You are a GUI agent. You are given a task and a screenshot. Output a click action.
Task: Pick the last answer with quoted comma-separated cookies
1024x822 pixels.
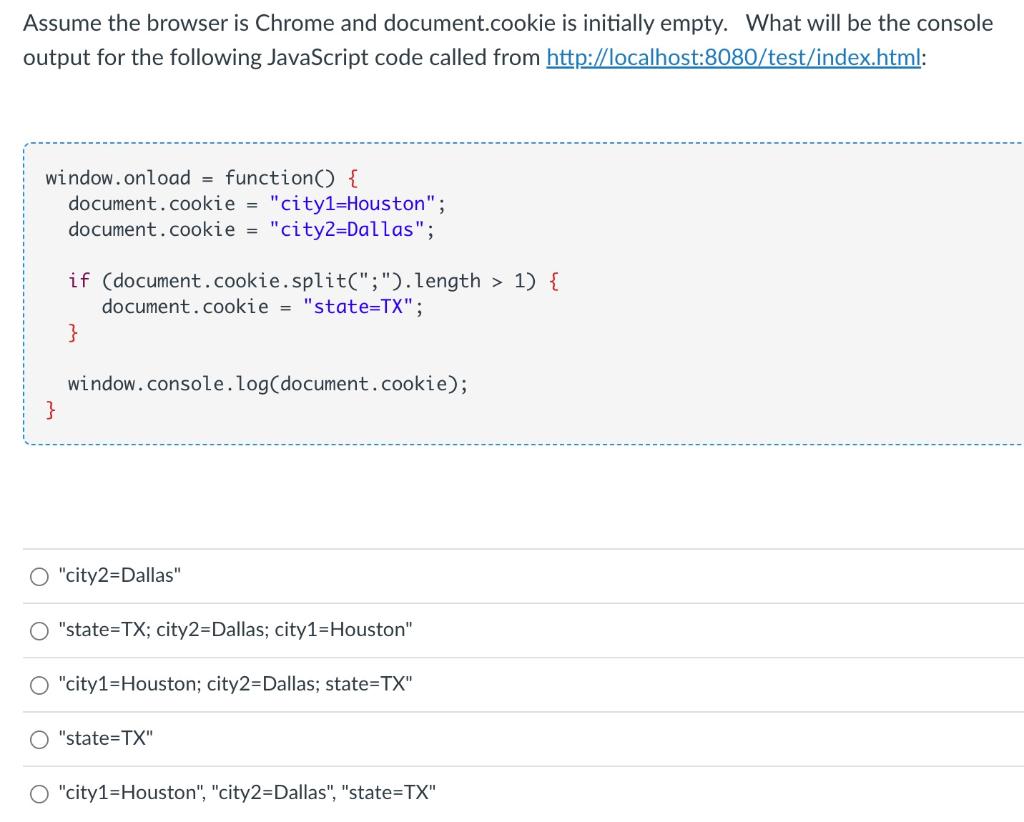point(39,793)
